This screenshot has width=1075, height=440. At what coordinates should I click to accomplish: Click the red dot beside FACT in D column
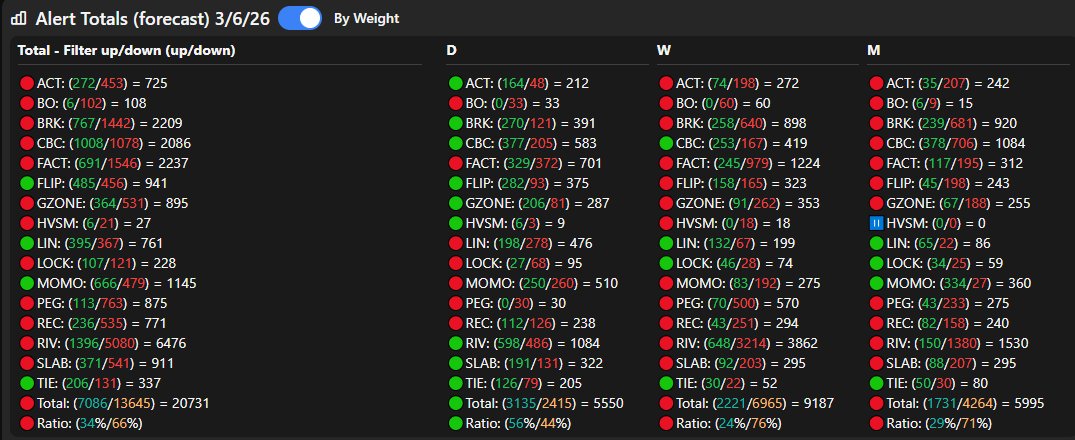(455, 164)
